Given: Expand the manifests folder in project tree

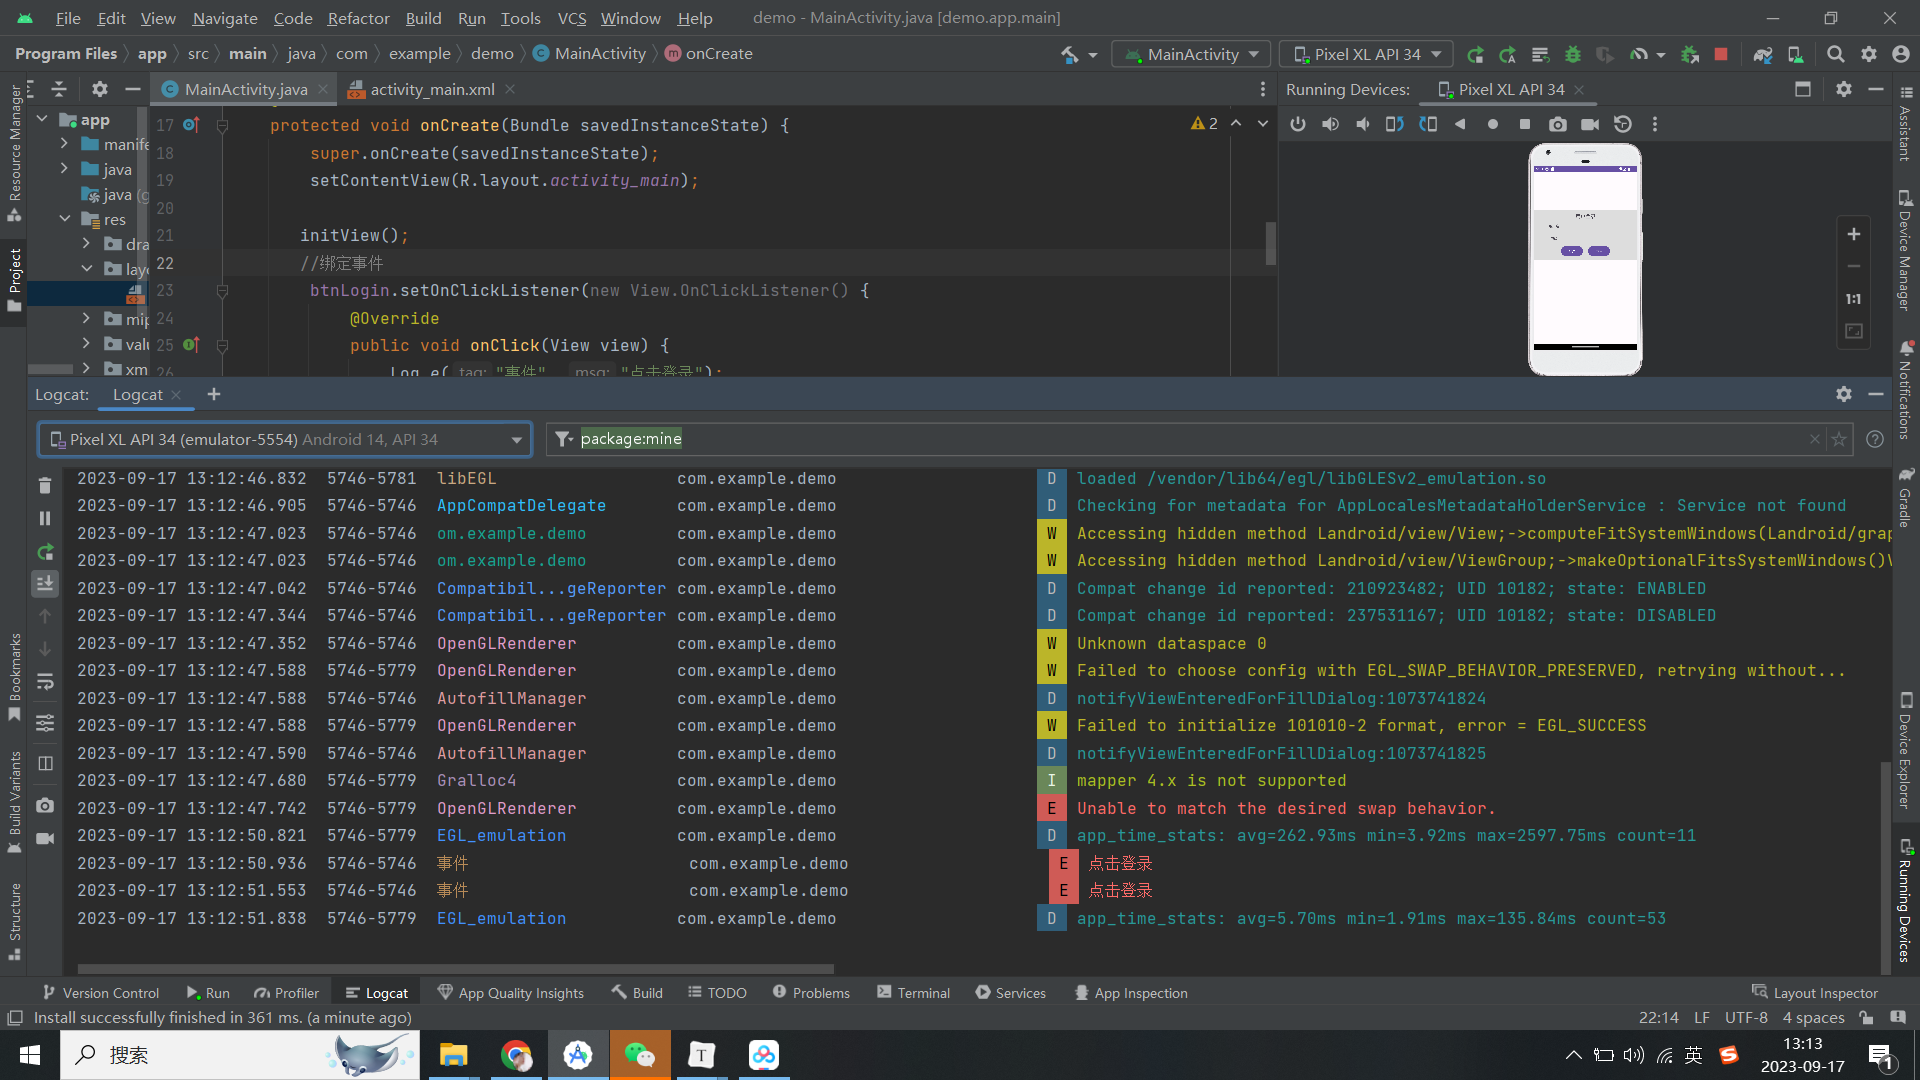Looking at the screenshot, I should (64, 144).
